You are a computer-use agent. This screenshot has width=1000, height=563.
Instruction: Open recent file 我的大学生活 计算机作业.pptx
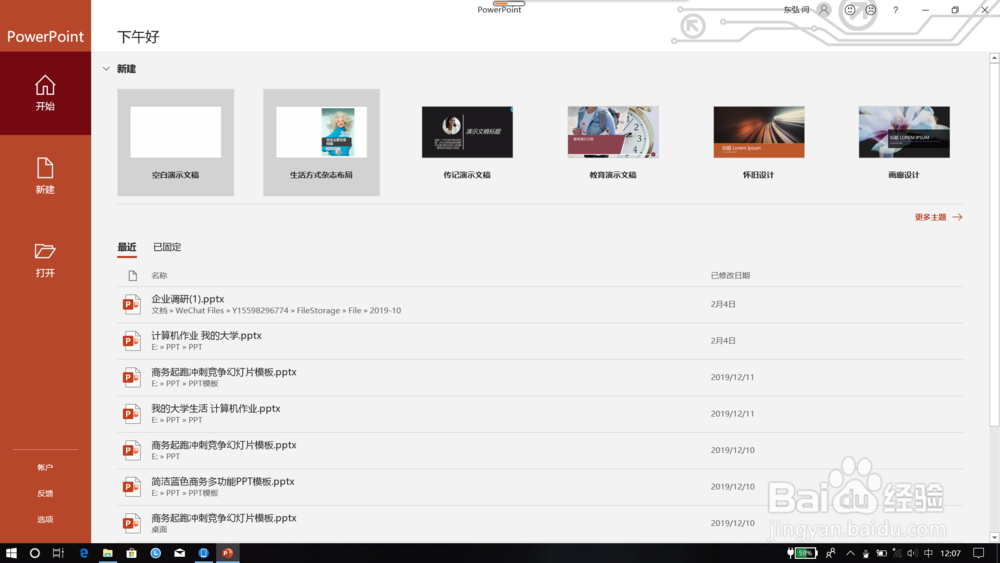pyautogui.click(x=540, y=414)
